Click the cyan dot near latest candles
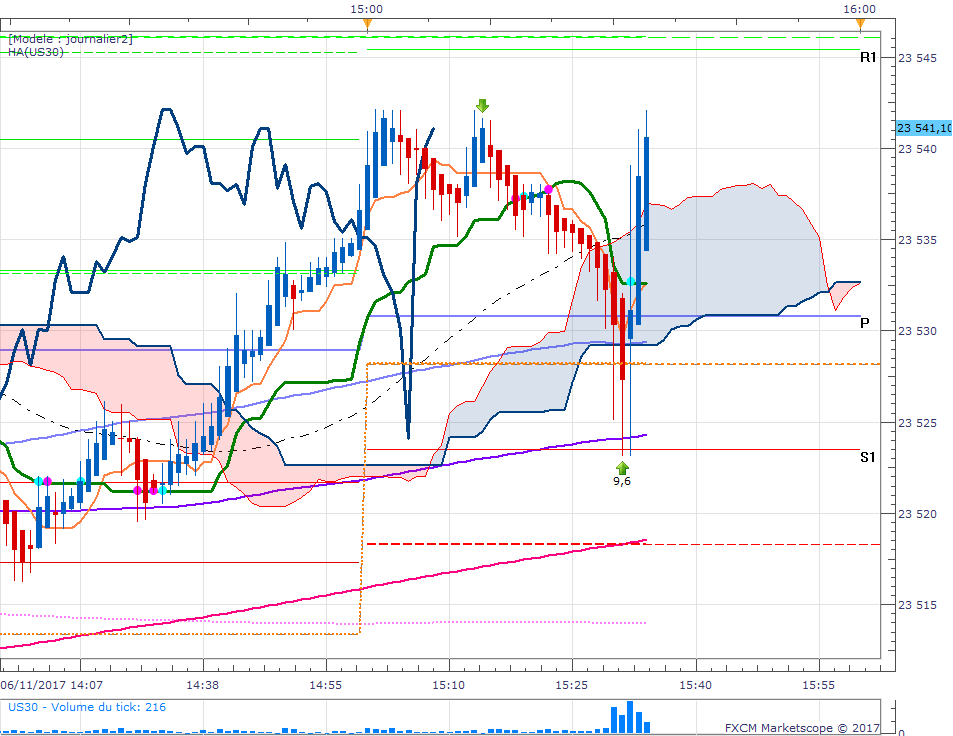Viewport: 953px width, 736px height. point(631,281)
